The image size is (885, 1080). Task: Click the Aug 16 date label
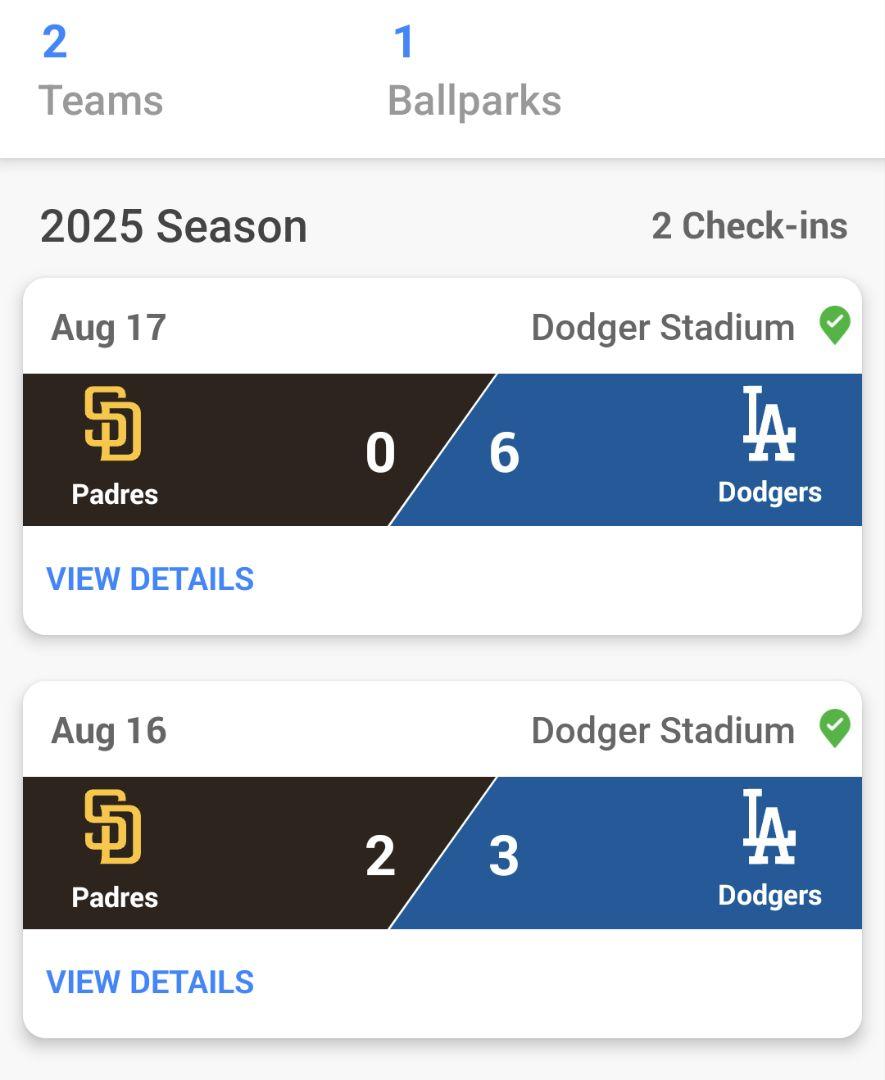point(108,730)
